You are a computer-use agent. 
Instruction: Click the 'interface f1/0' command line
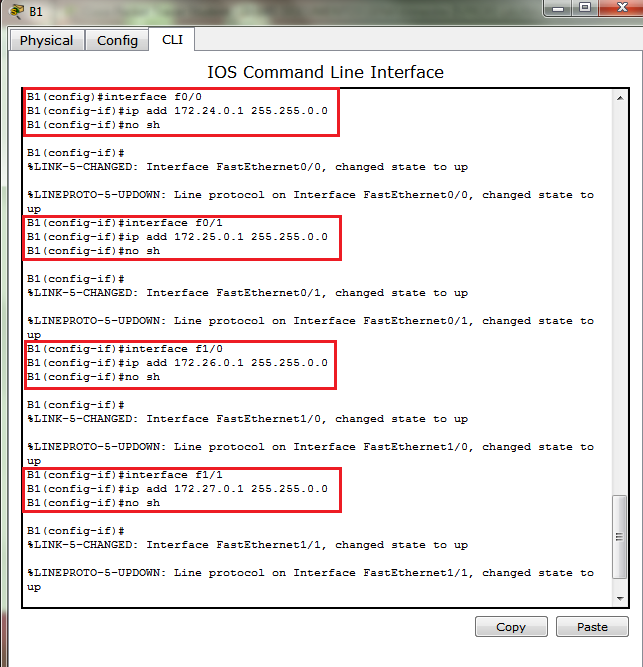pos(125,349)
